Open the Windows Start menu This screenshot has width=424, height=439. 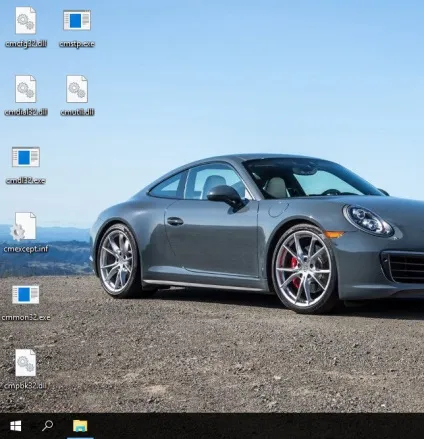tap(15, 426)
